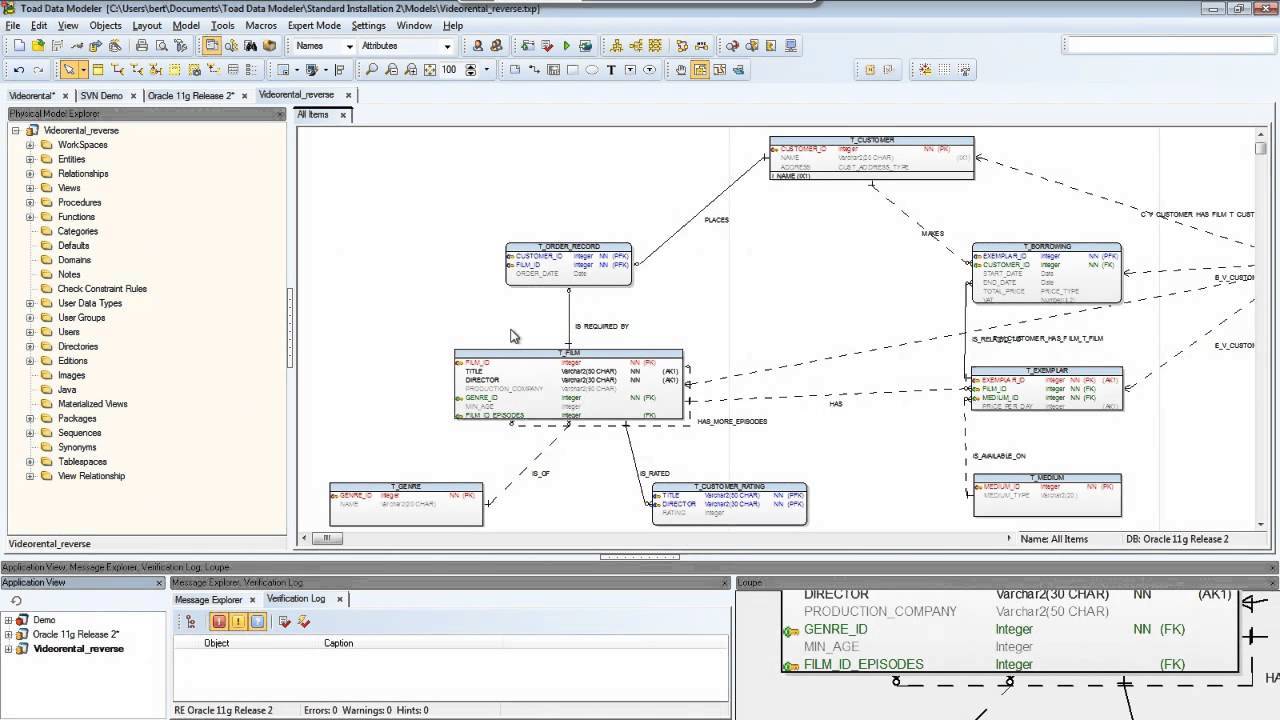1280x720 pixels.
Task: Click the vertical scrollbar of the diagram
Action: coord(1261,327)
